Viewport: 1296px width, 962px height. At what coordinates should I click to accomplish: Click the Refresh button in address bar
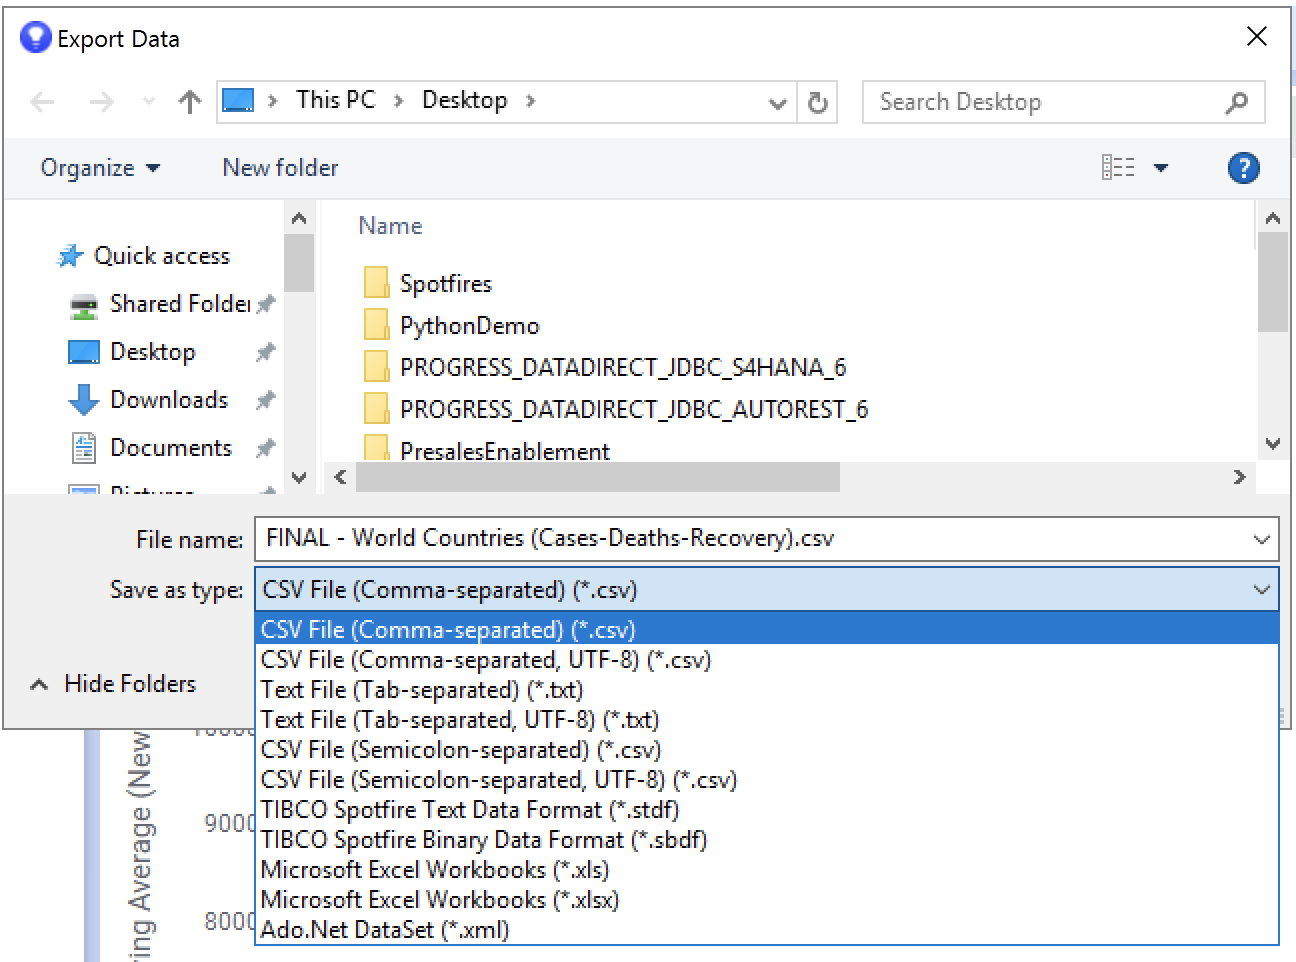[817, 102]
